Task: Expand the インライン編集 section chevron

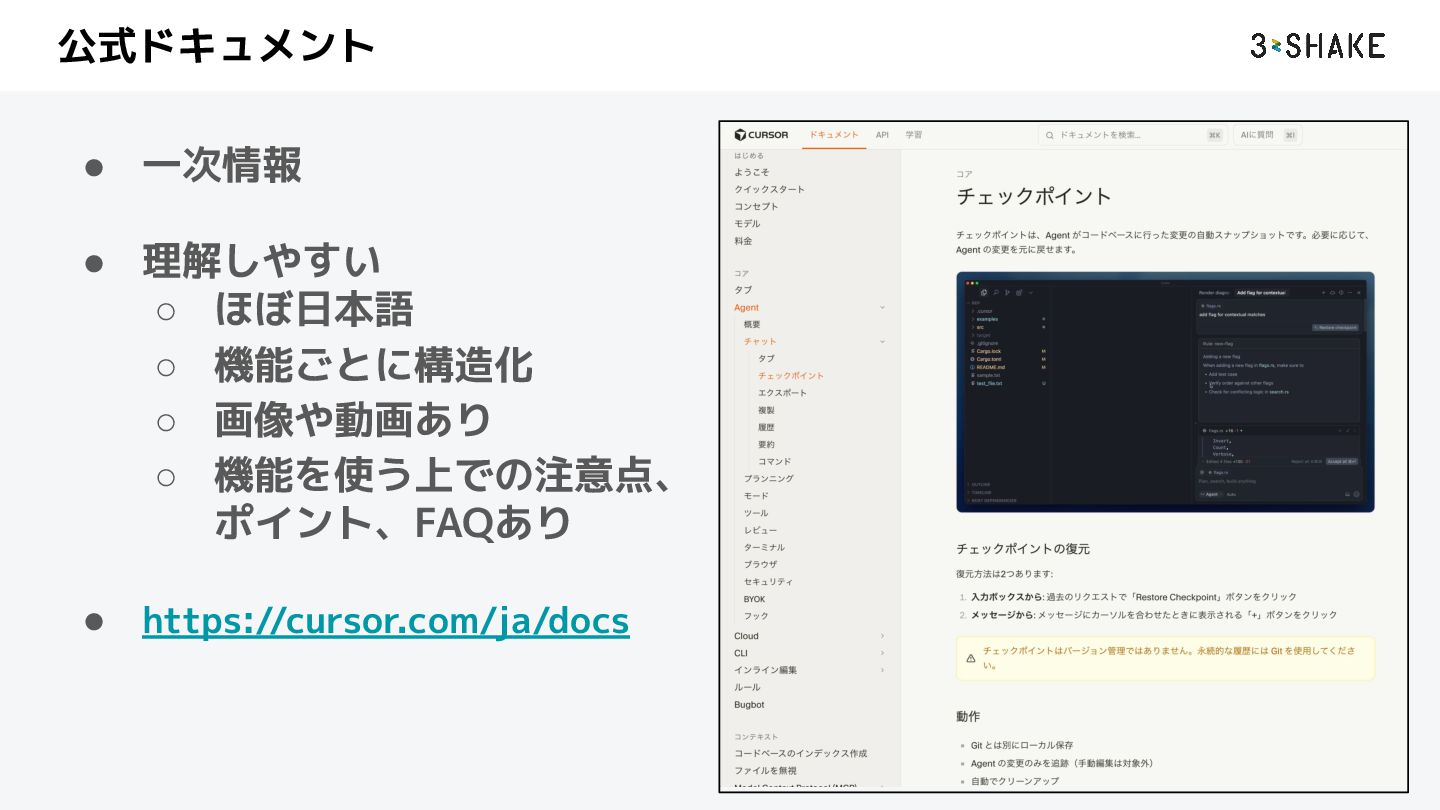Action: coord(882,670)
